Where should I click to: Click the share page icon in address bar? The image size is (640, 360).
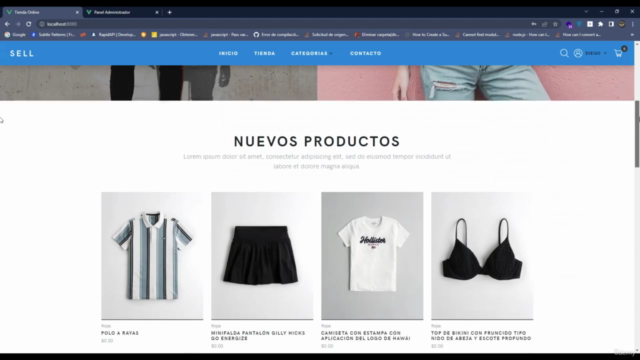point(544,24)
